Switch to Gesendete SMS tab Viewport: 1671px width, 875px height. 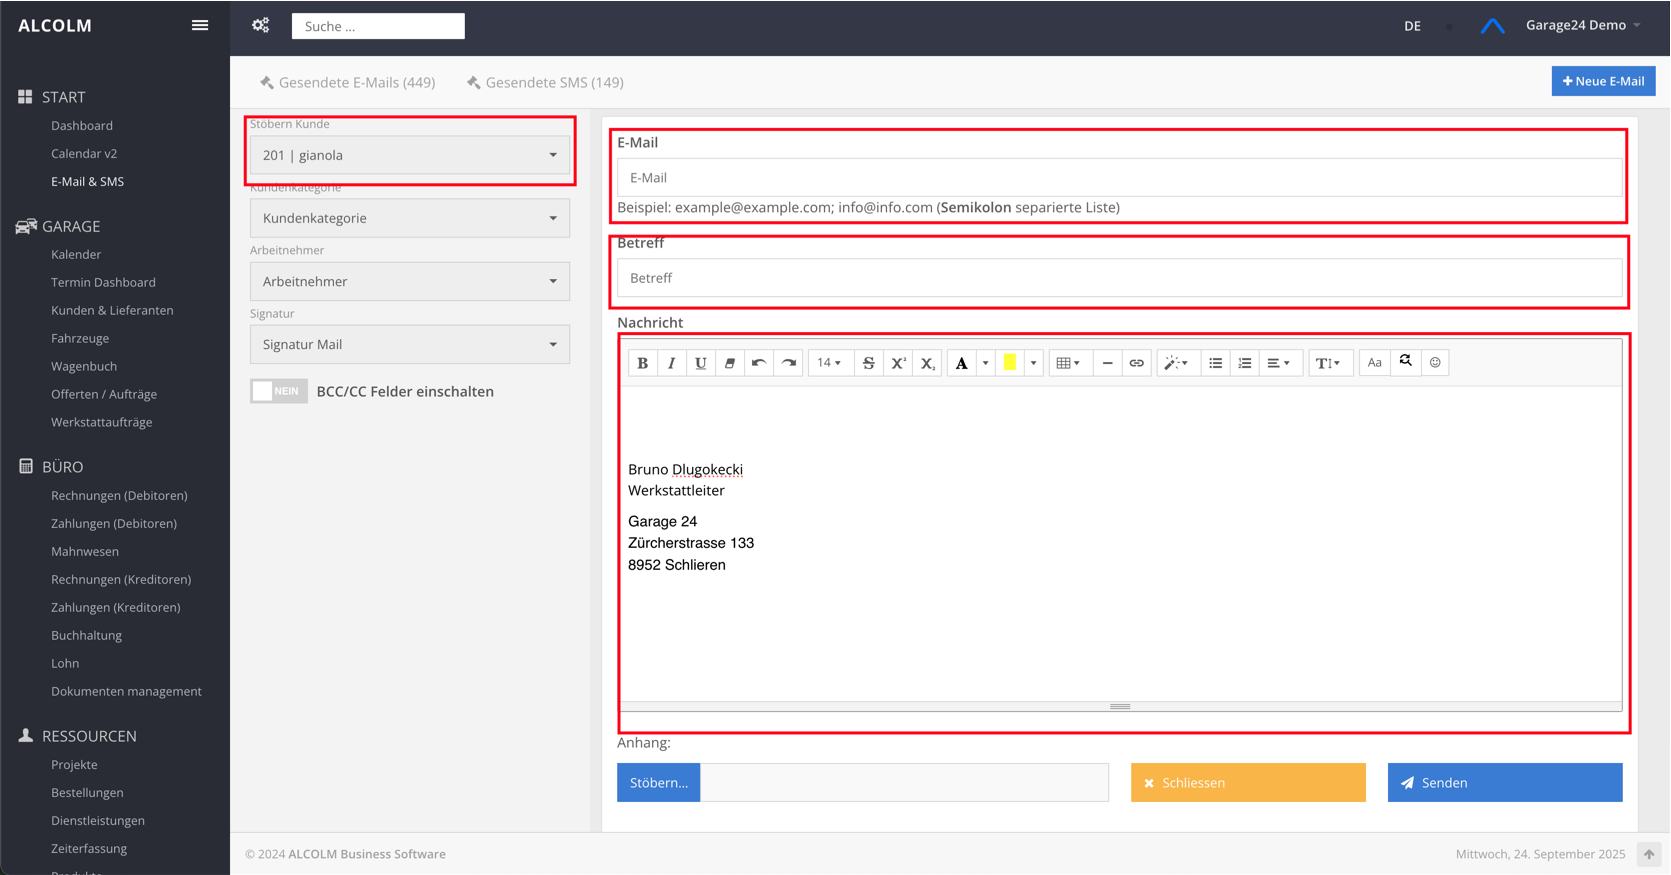[x=545, y=82]
